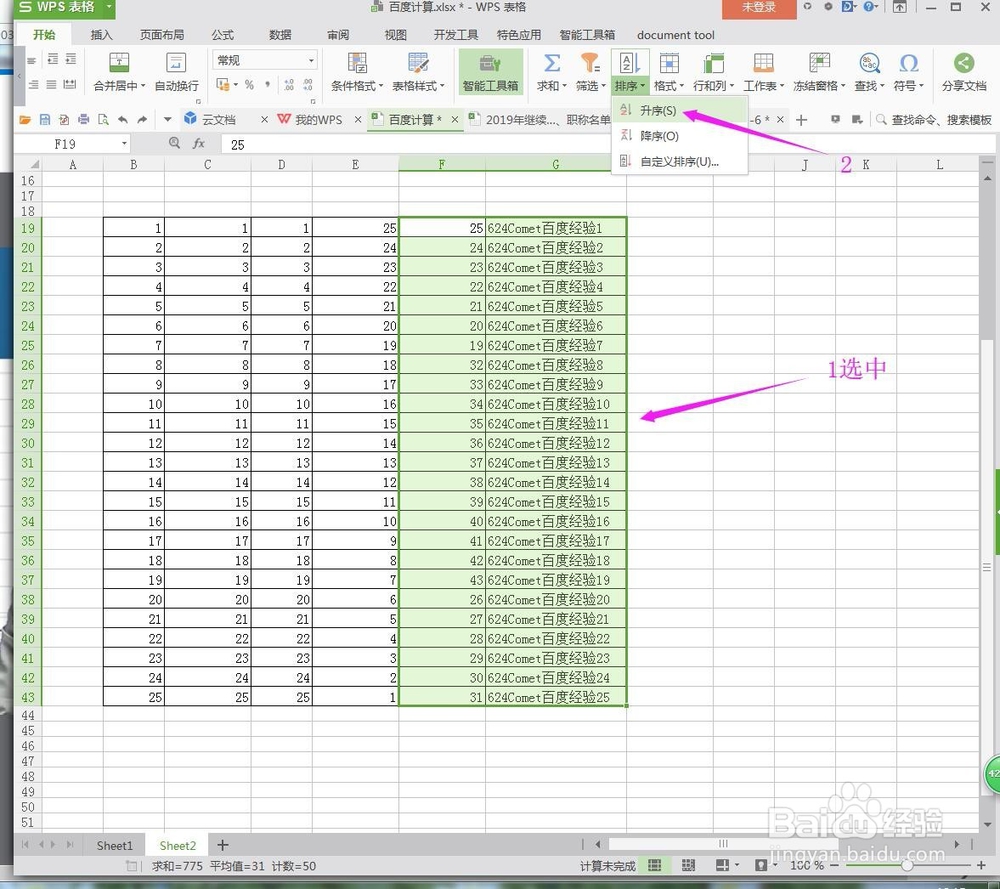1000x889 pixels.
Task: Click the save disk icon in quick toolbar
Action: tap(45, 119)
